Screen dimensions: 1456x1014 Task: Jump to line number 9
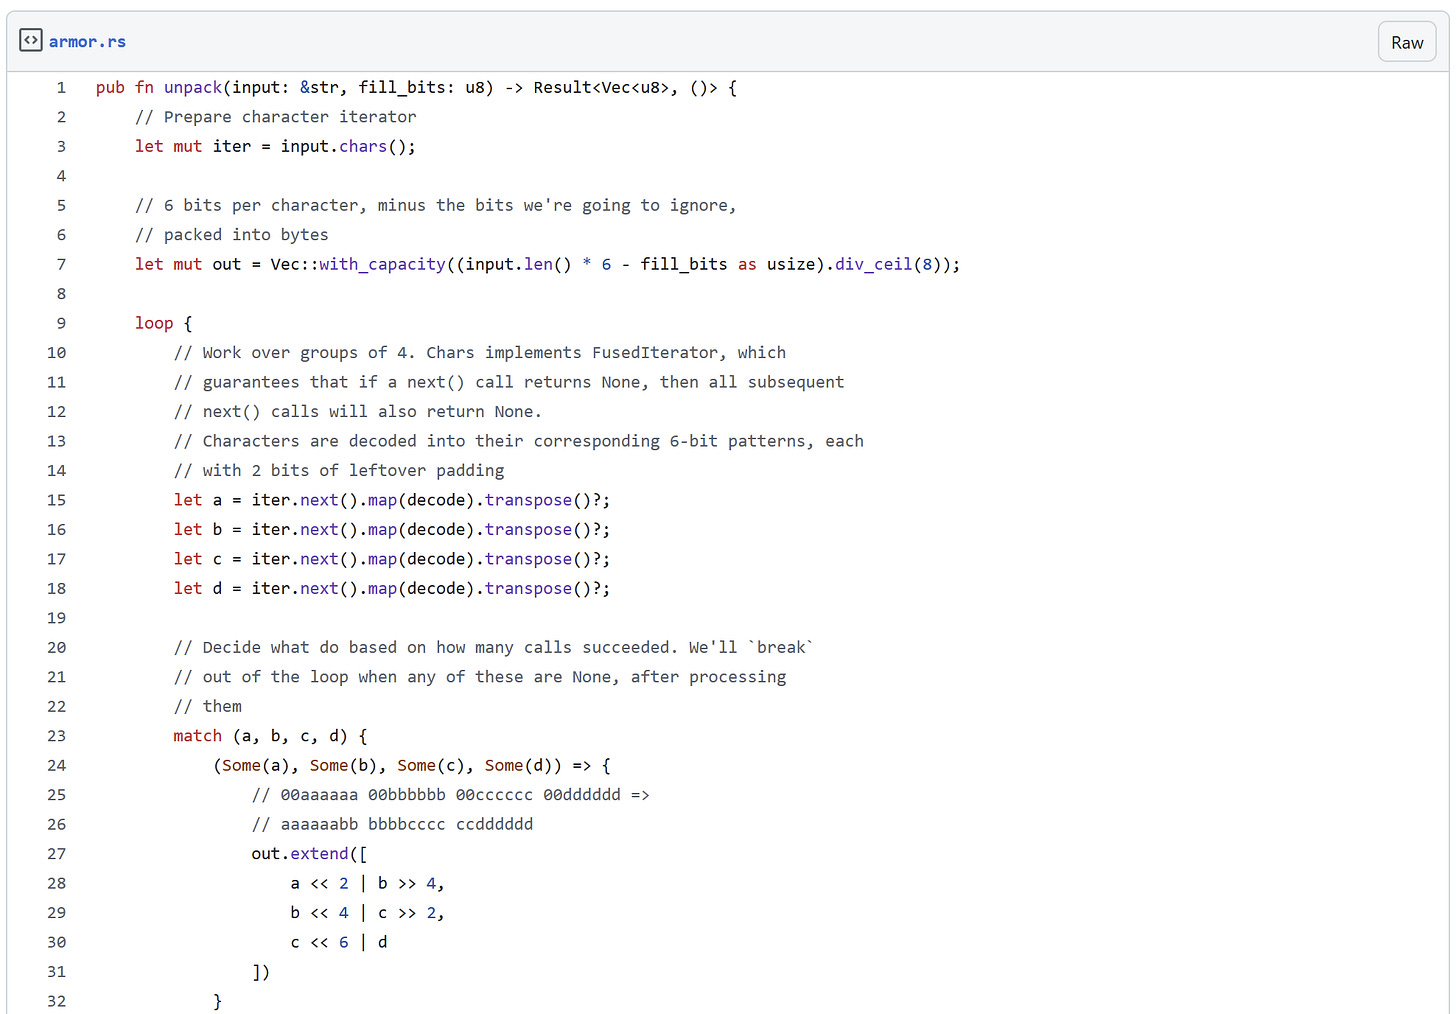click(61, 324)
